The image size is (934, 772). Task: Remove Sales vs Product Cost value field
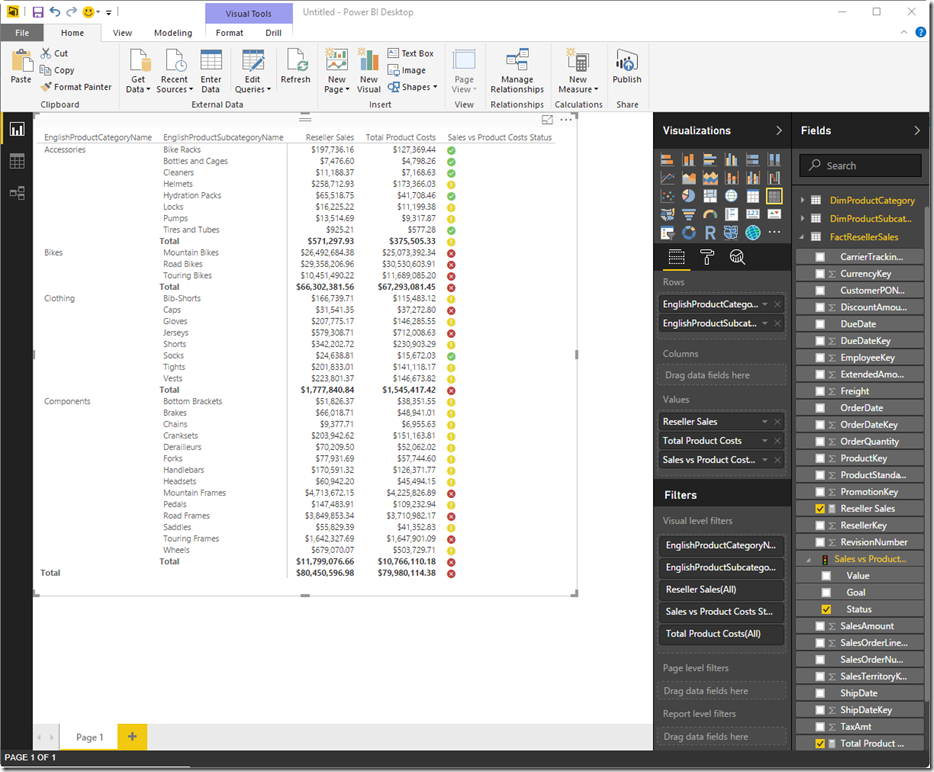(777, 460)
